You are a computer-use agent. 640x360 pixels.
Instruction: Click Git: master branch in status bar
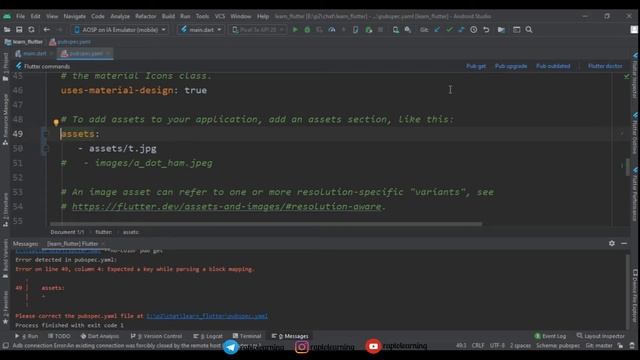pyautogui.click(x=599, y=346)
